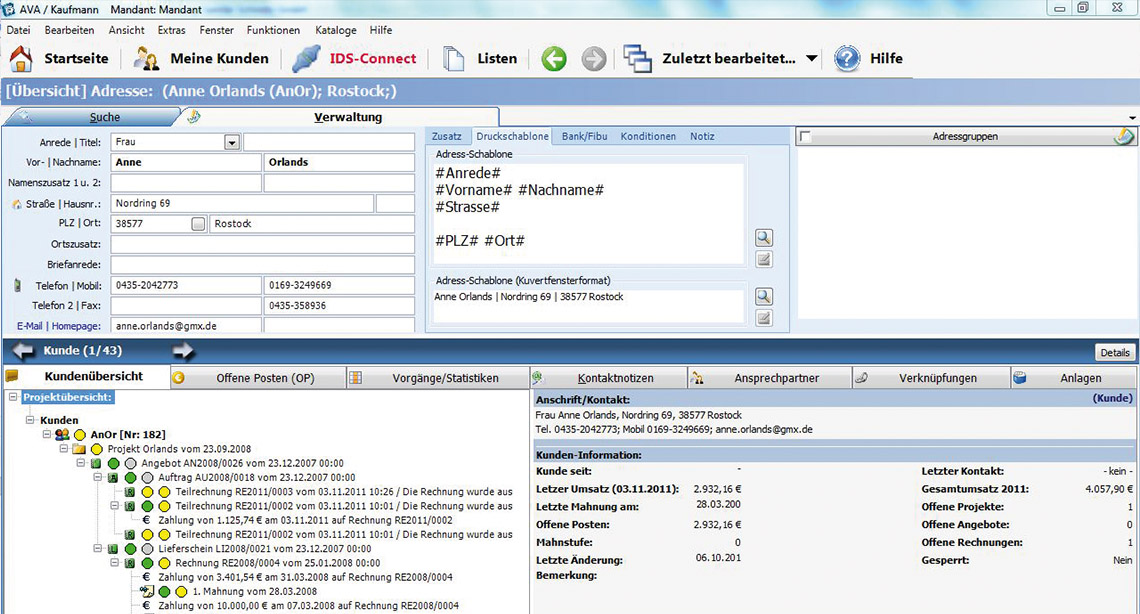Open the Anrede dropdown showing Frau
Screen dimensions: 1140x614
click(232, 143)
